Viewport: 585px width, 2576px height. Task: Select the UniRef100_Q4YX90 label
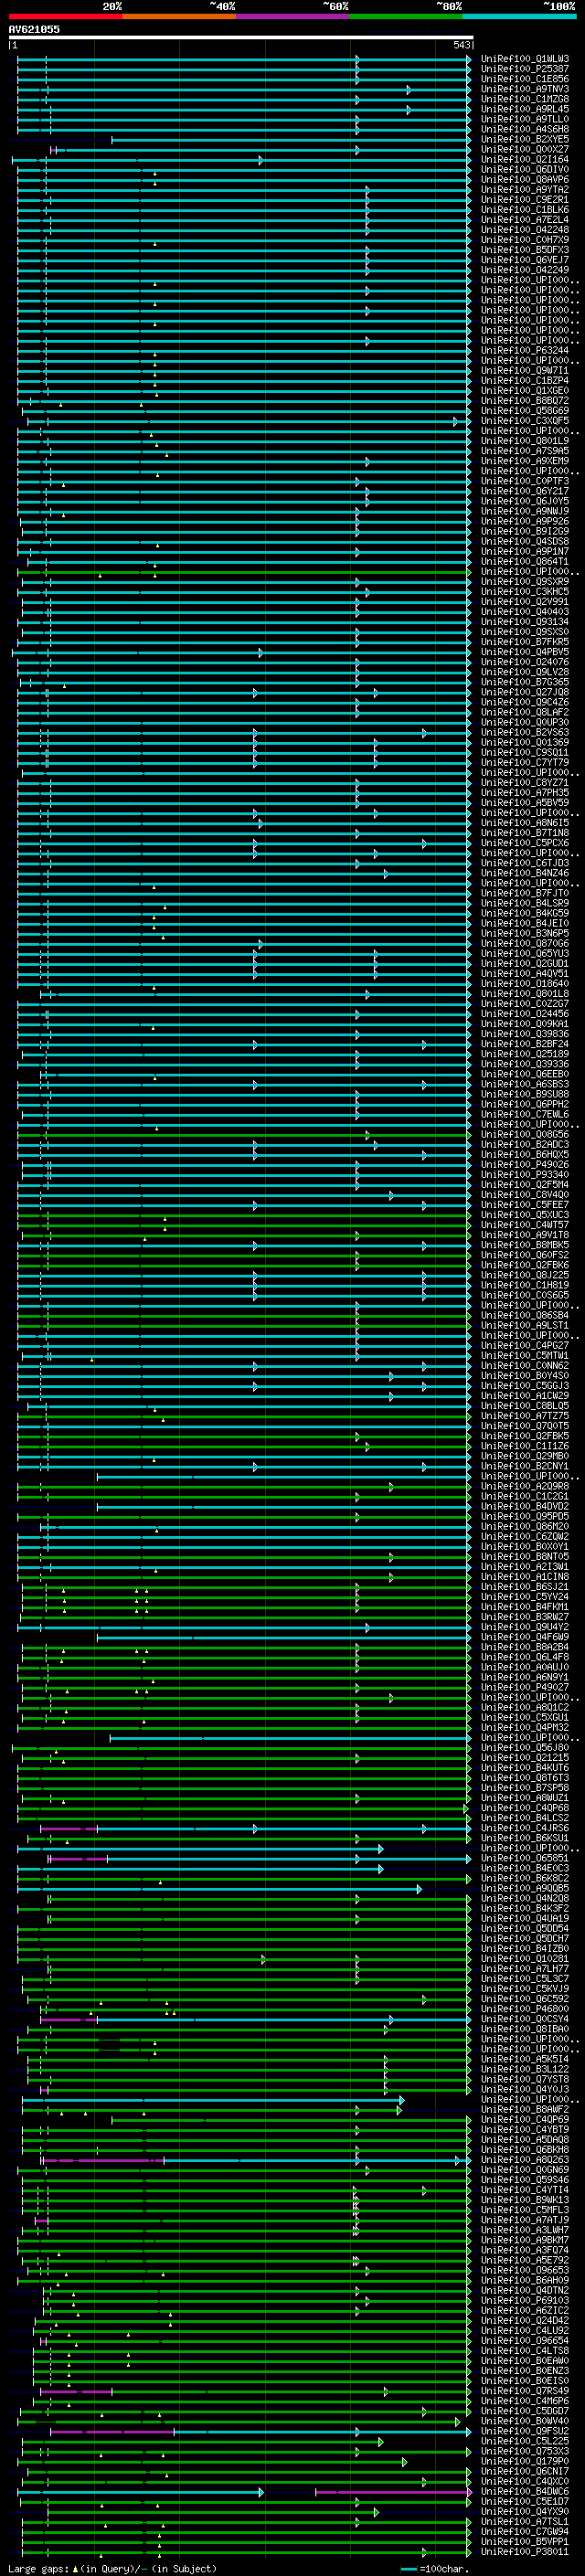click(525, 2511)
